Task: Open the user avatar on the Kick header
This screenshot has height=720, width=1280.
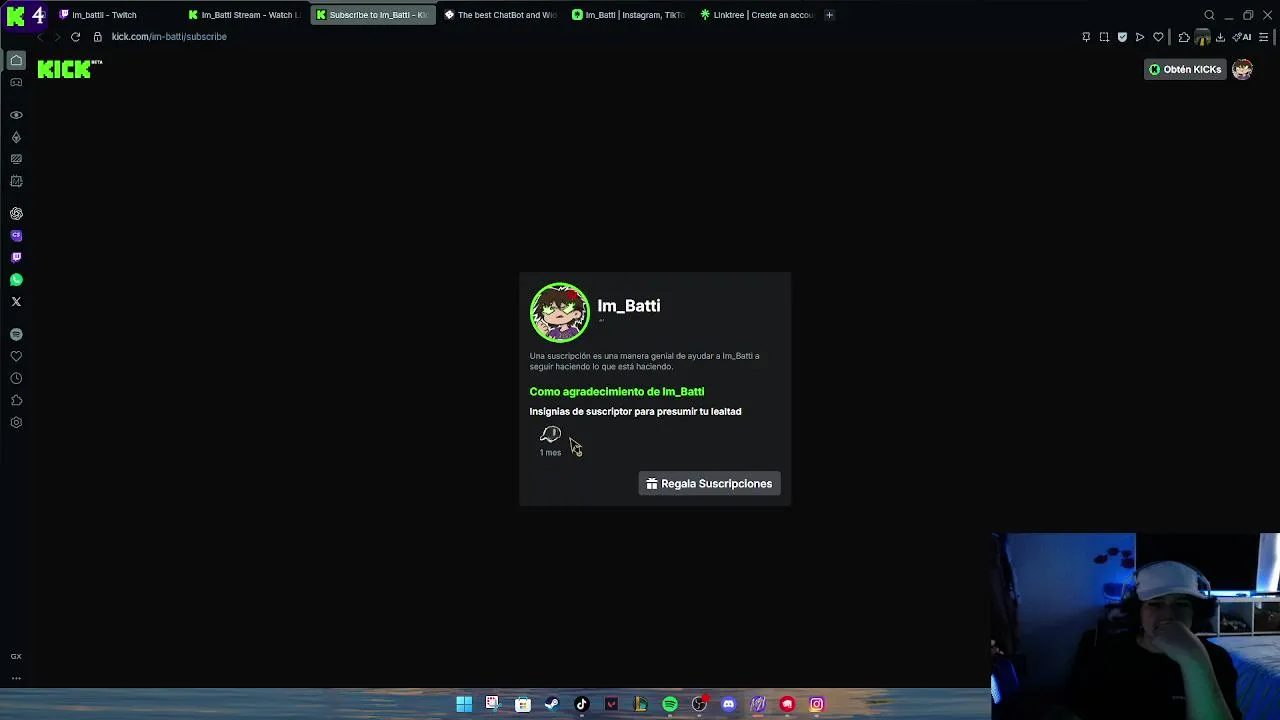Action: point(1242,69)
